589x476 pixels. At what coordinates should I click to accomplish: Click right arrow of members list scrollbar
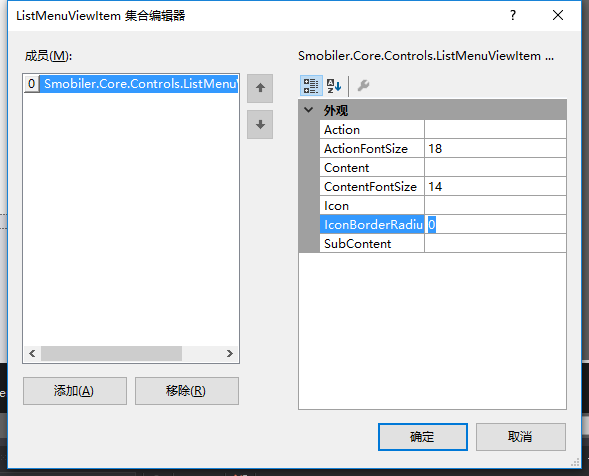[x=230, y=354]
